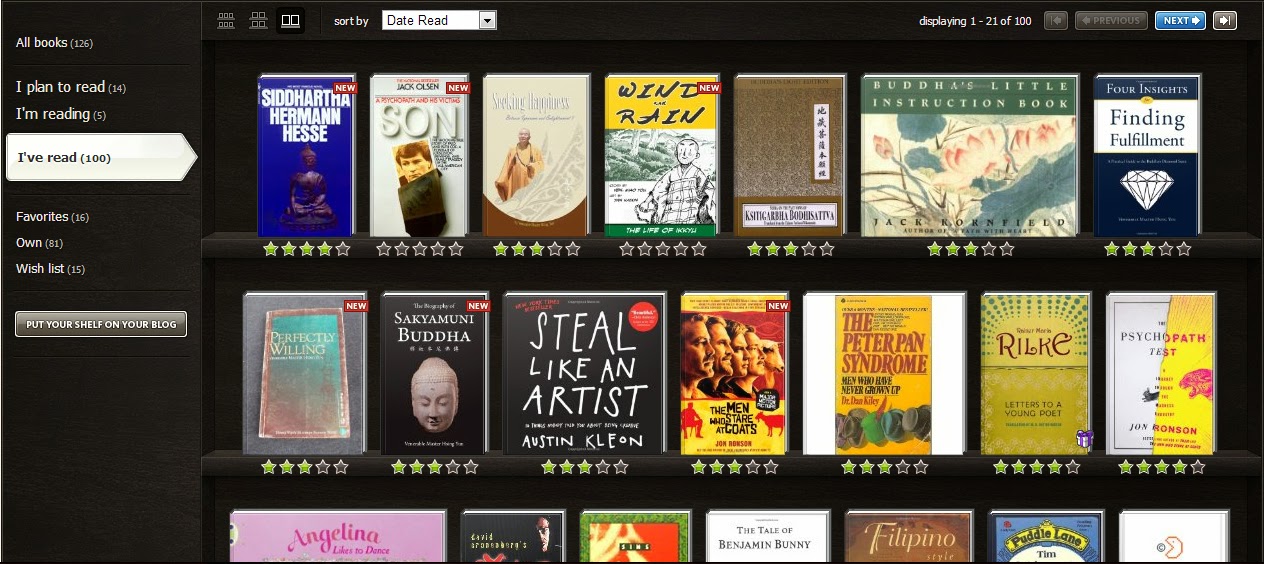This screenshot has height=564, width=1264.
Task: Open the sort by Date Read dropdown
Action: [x=439, y=20]
